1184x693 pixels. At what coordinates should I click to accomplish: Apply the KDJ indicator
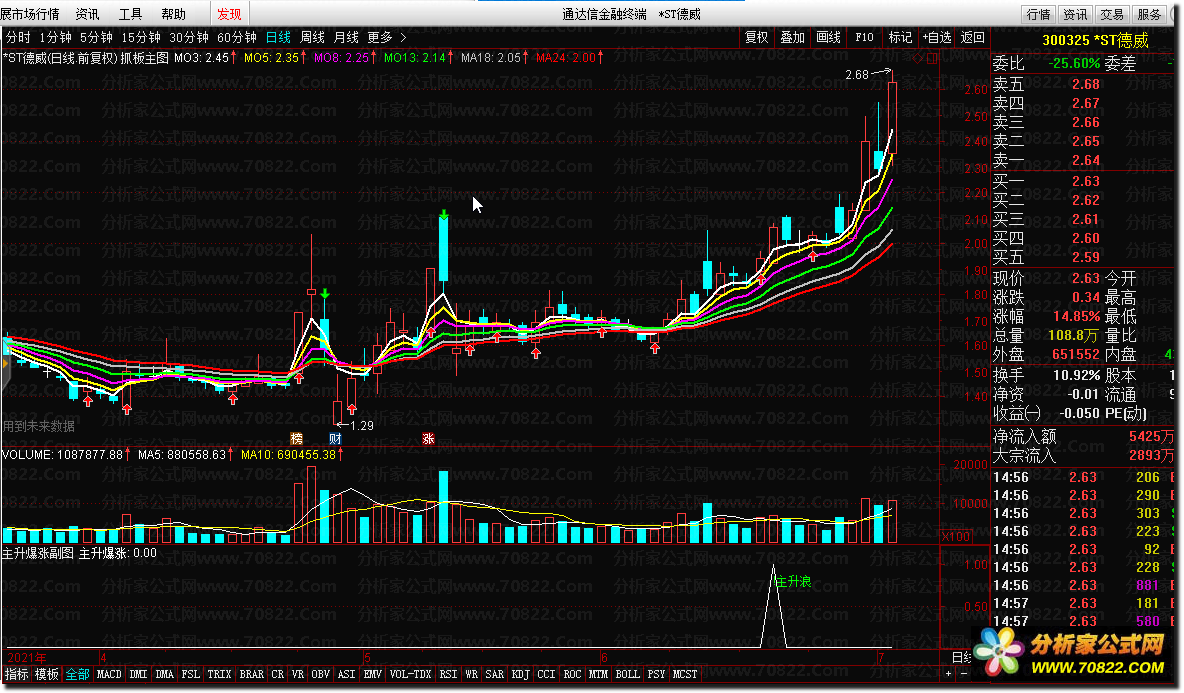coord(520,674)
